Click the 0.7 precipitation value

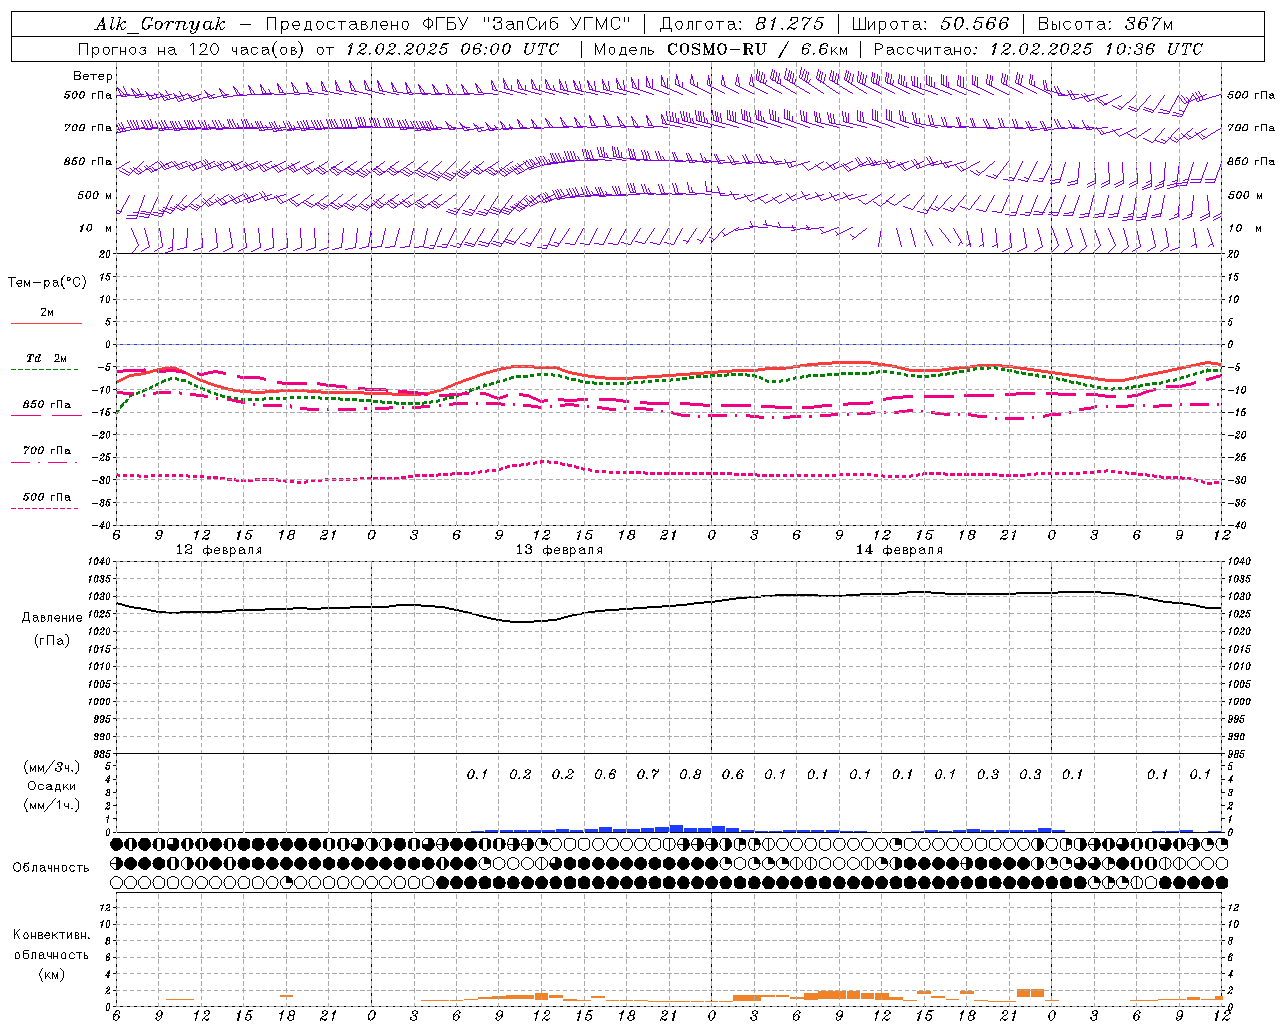coord(648,775)
